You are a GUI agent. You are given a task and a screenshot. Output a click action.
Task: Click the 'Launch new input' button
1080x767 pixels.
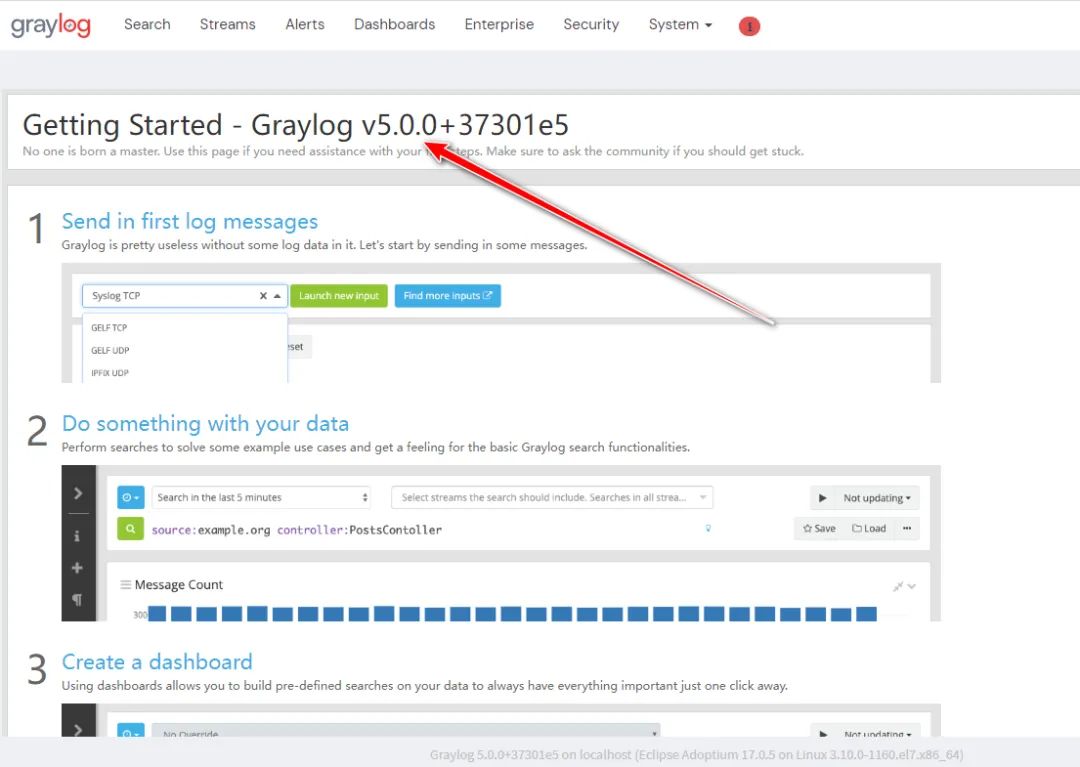click(x=339, y=295)
